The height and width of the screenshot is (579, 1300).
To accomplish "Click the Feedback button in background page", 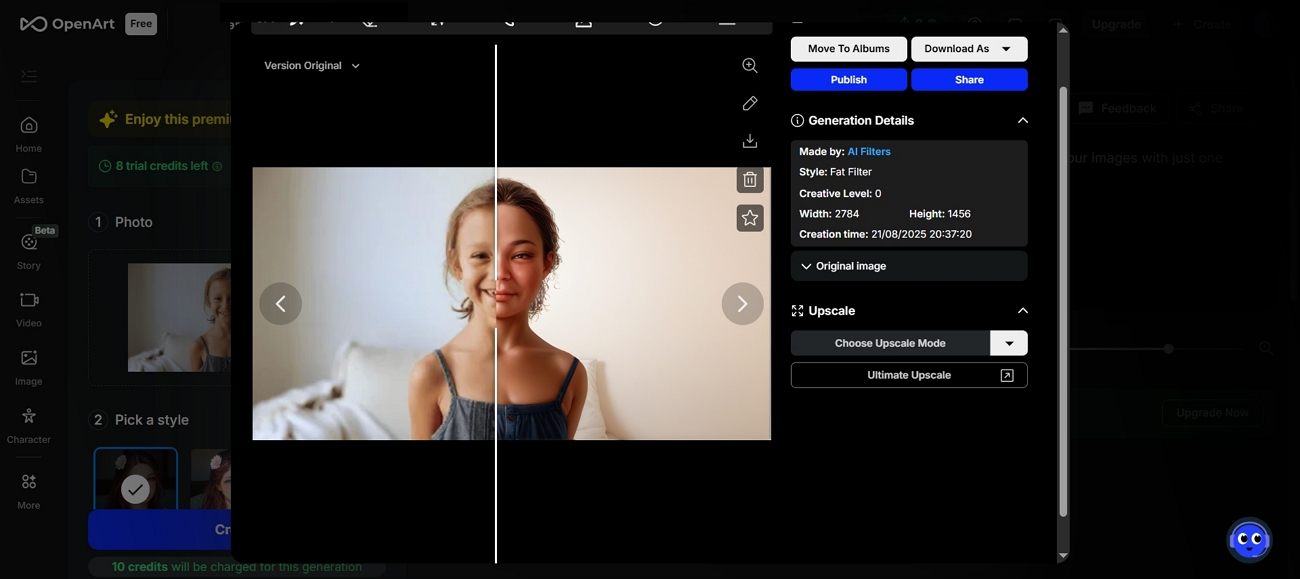I will click(1118, 108).
